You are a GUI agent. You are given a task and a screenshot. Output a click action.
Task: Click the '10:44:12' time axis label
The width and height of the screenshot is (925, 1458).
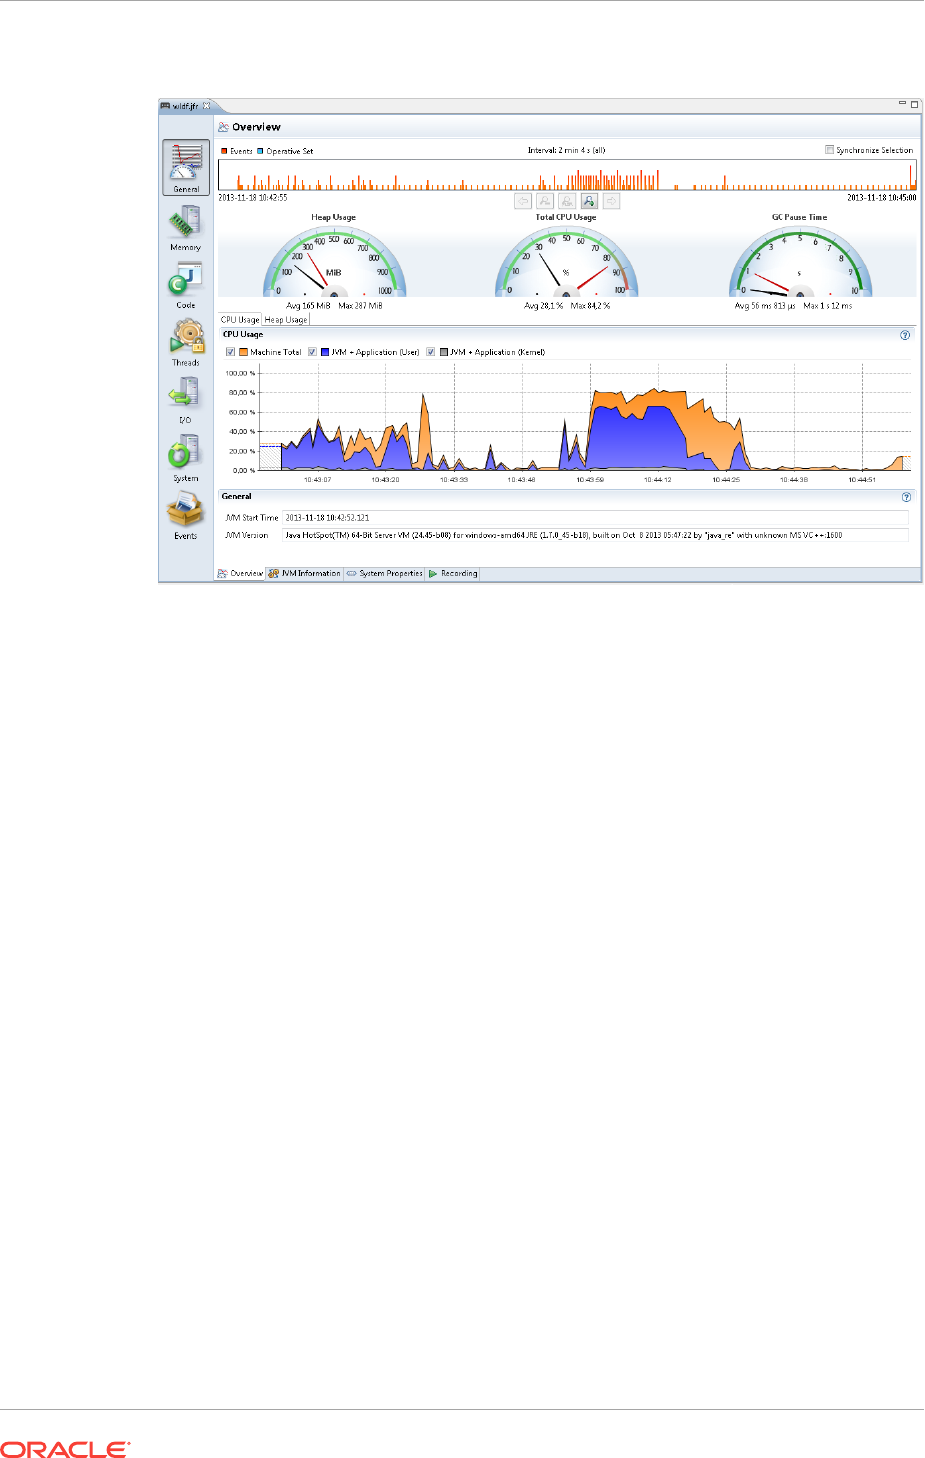pyautogui.click(x=657, y=480)
